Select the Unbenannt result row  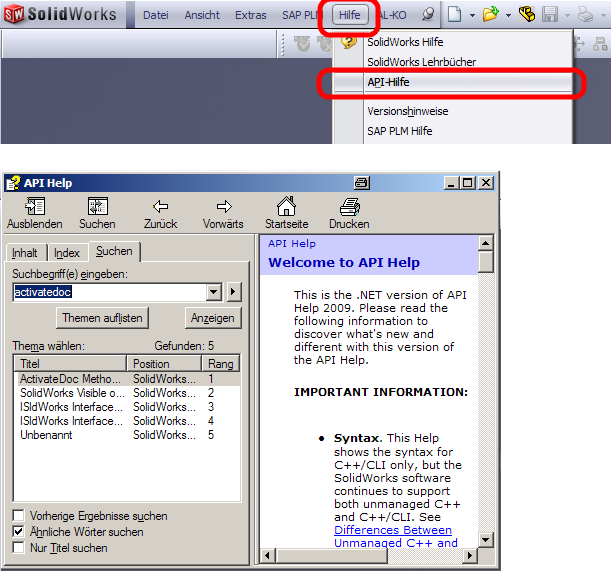coord(127,435)
